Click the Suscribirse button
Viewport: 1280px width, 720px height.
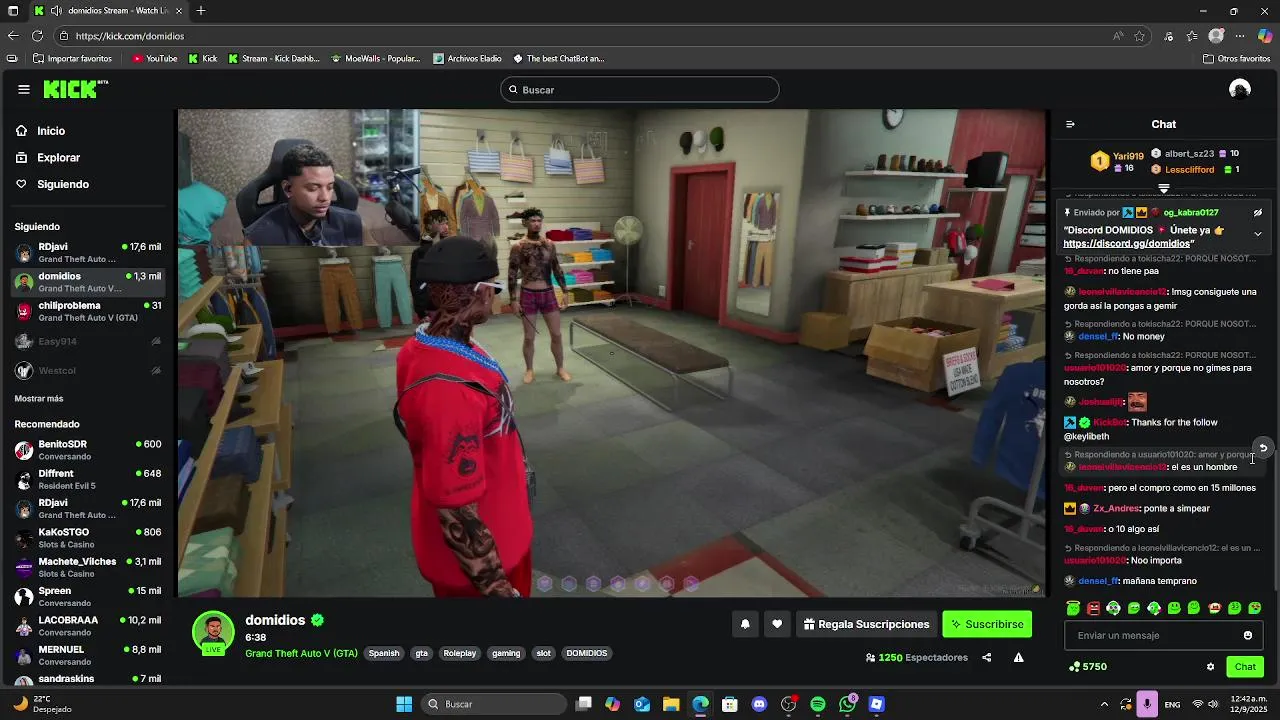[x=987, y=624]
